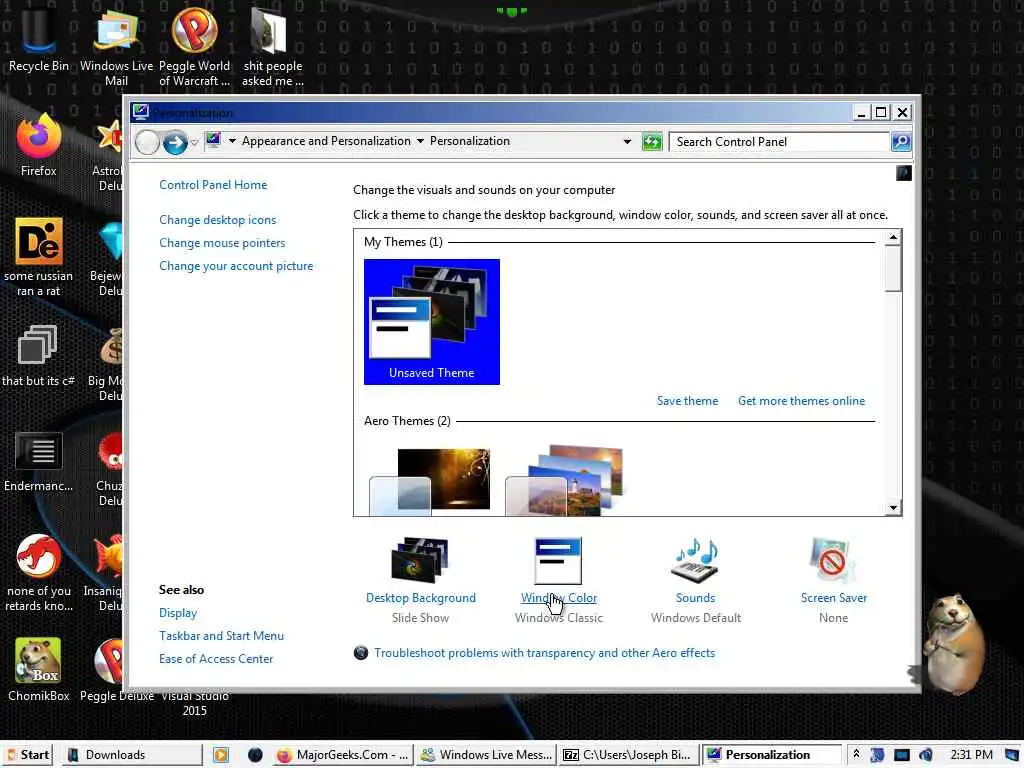
Task: Click the show desktop icon beside clock
Action: tap(1012, 755)
